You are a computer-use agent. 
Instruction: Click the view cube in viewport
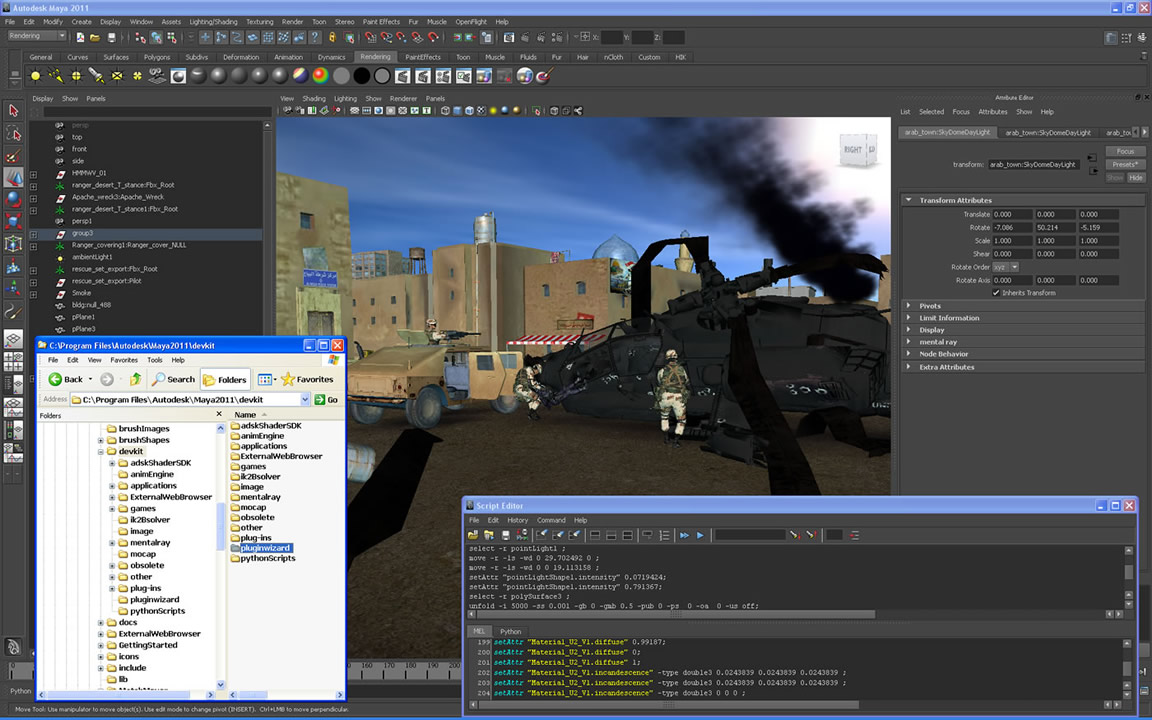pos(858,150)
